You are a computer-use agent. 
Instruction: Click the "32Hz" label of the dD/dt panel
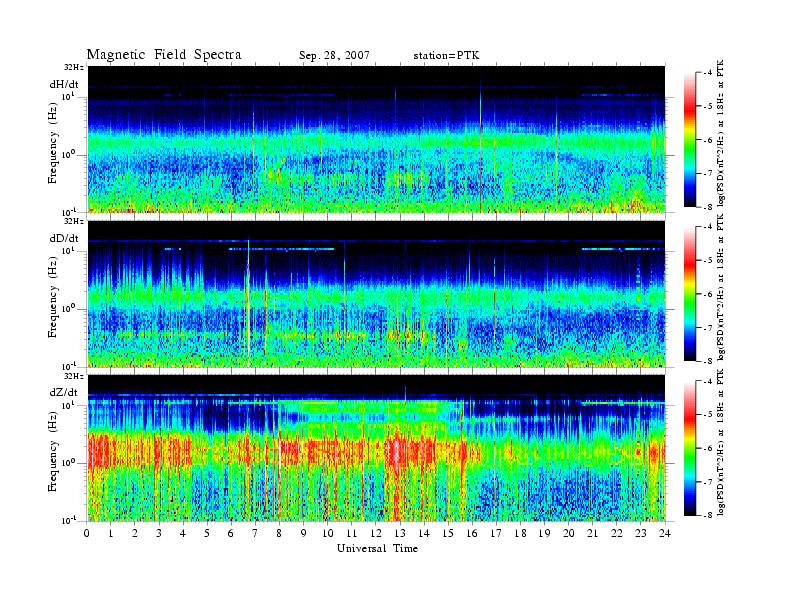74,221
